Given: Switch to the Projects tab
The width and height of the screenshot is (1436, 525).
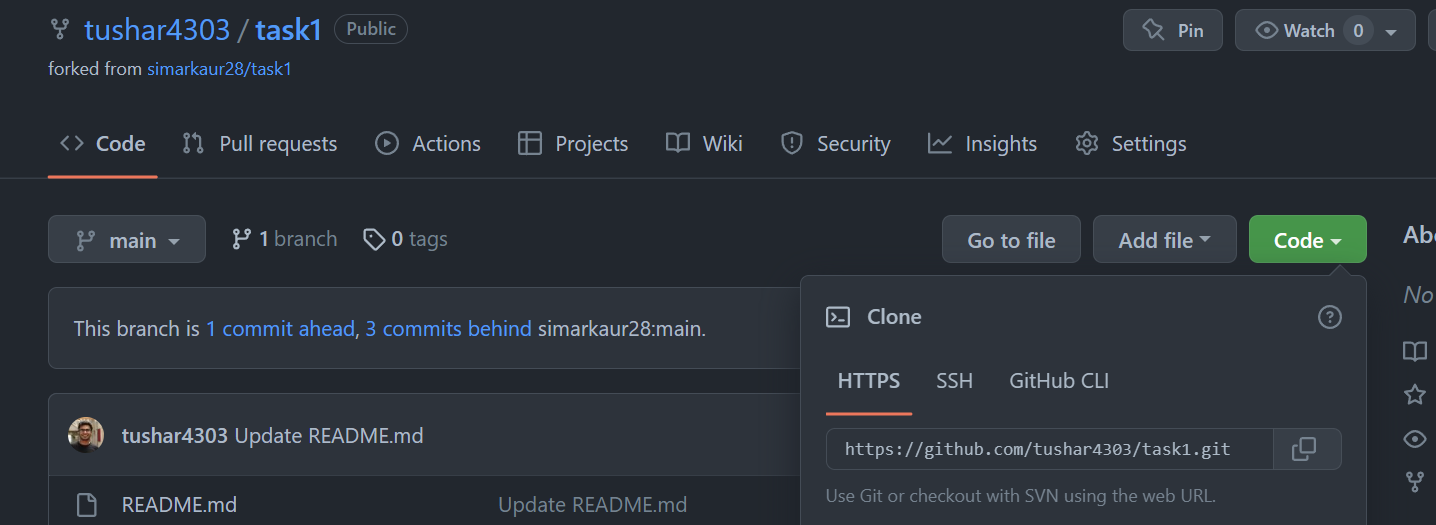Looking at the screenshot, I should tap(573, 144).
